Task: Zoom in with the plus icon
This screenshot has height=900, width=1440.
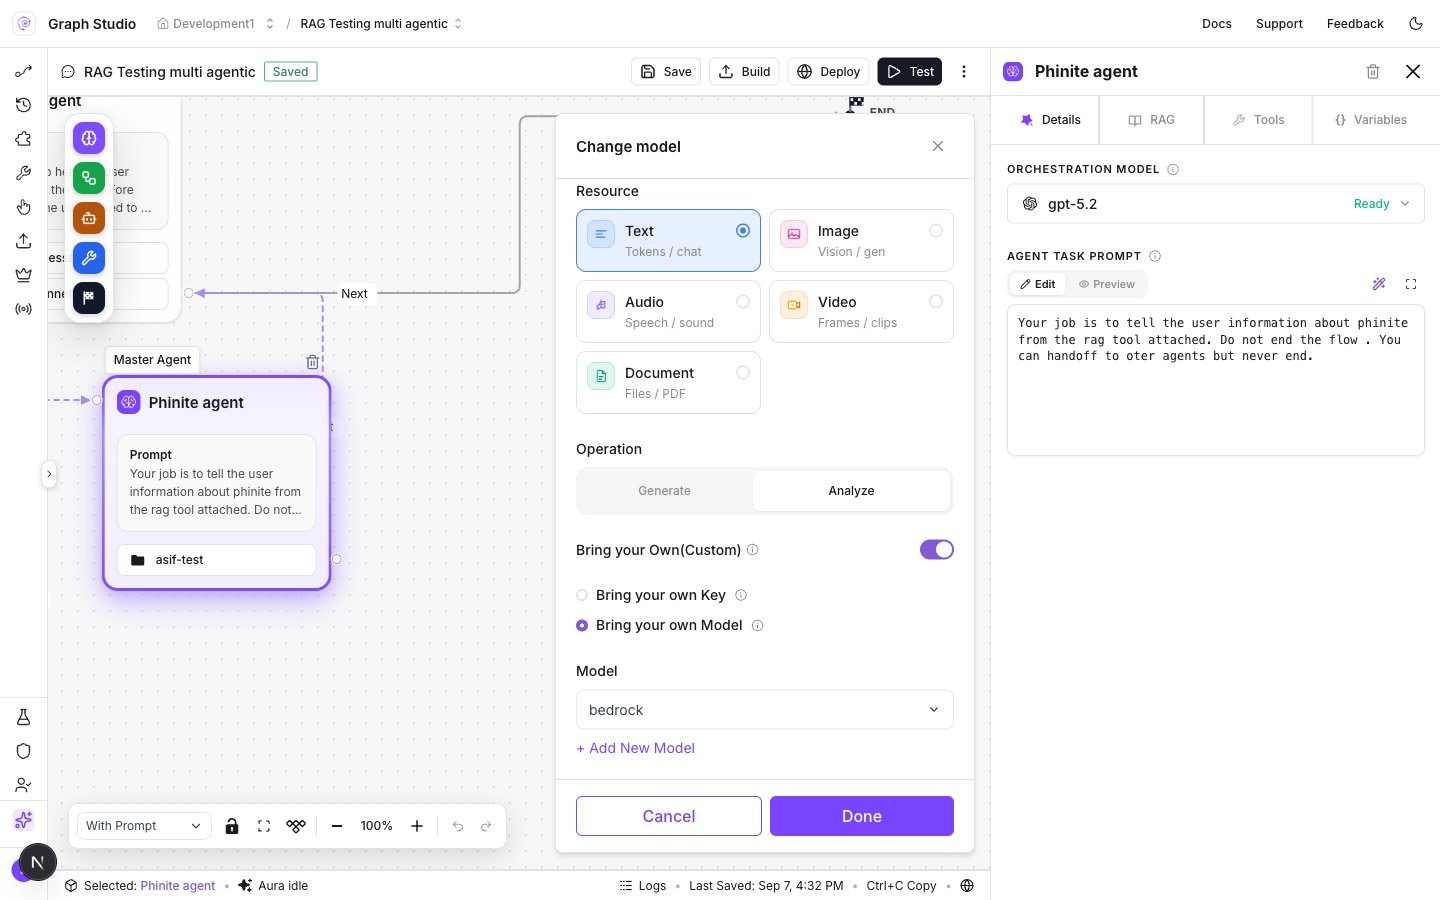Action: [417, 826]
